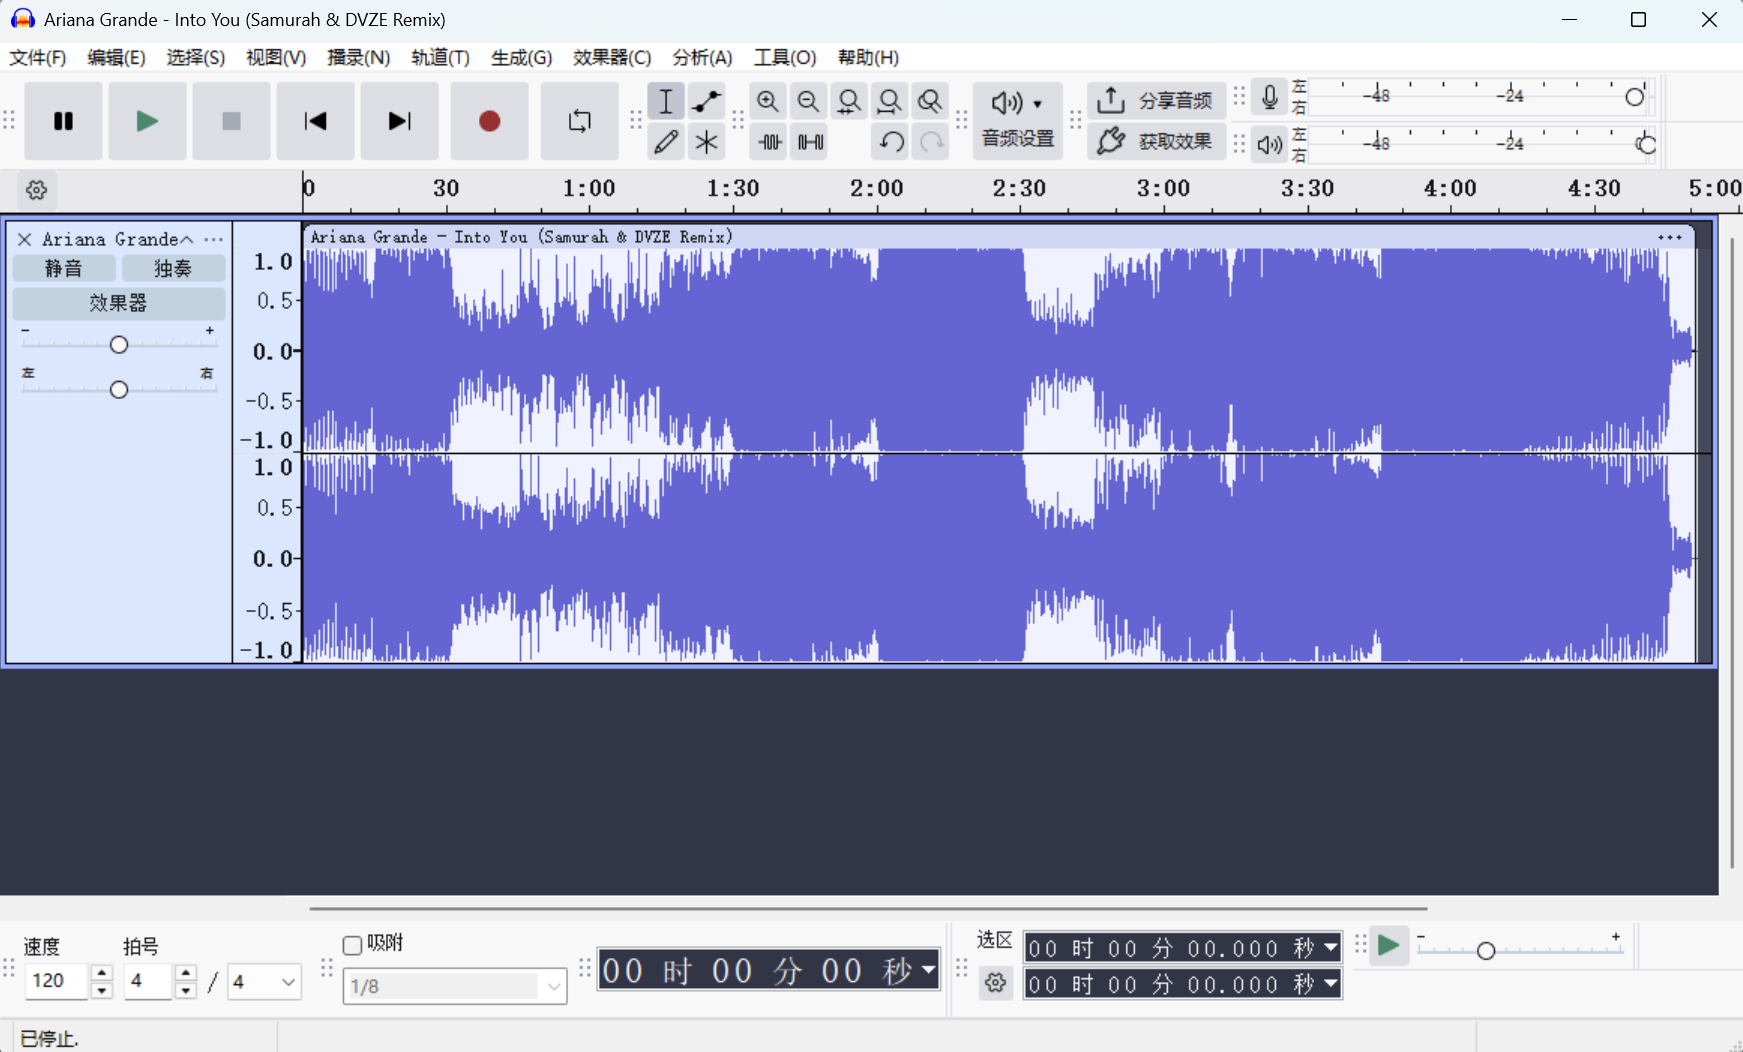This screenshot has height=1052, width=1743.
Task: Open the 帮助(H) menu
Action: [868, 58]
